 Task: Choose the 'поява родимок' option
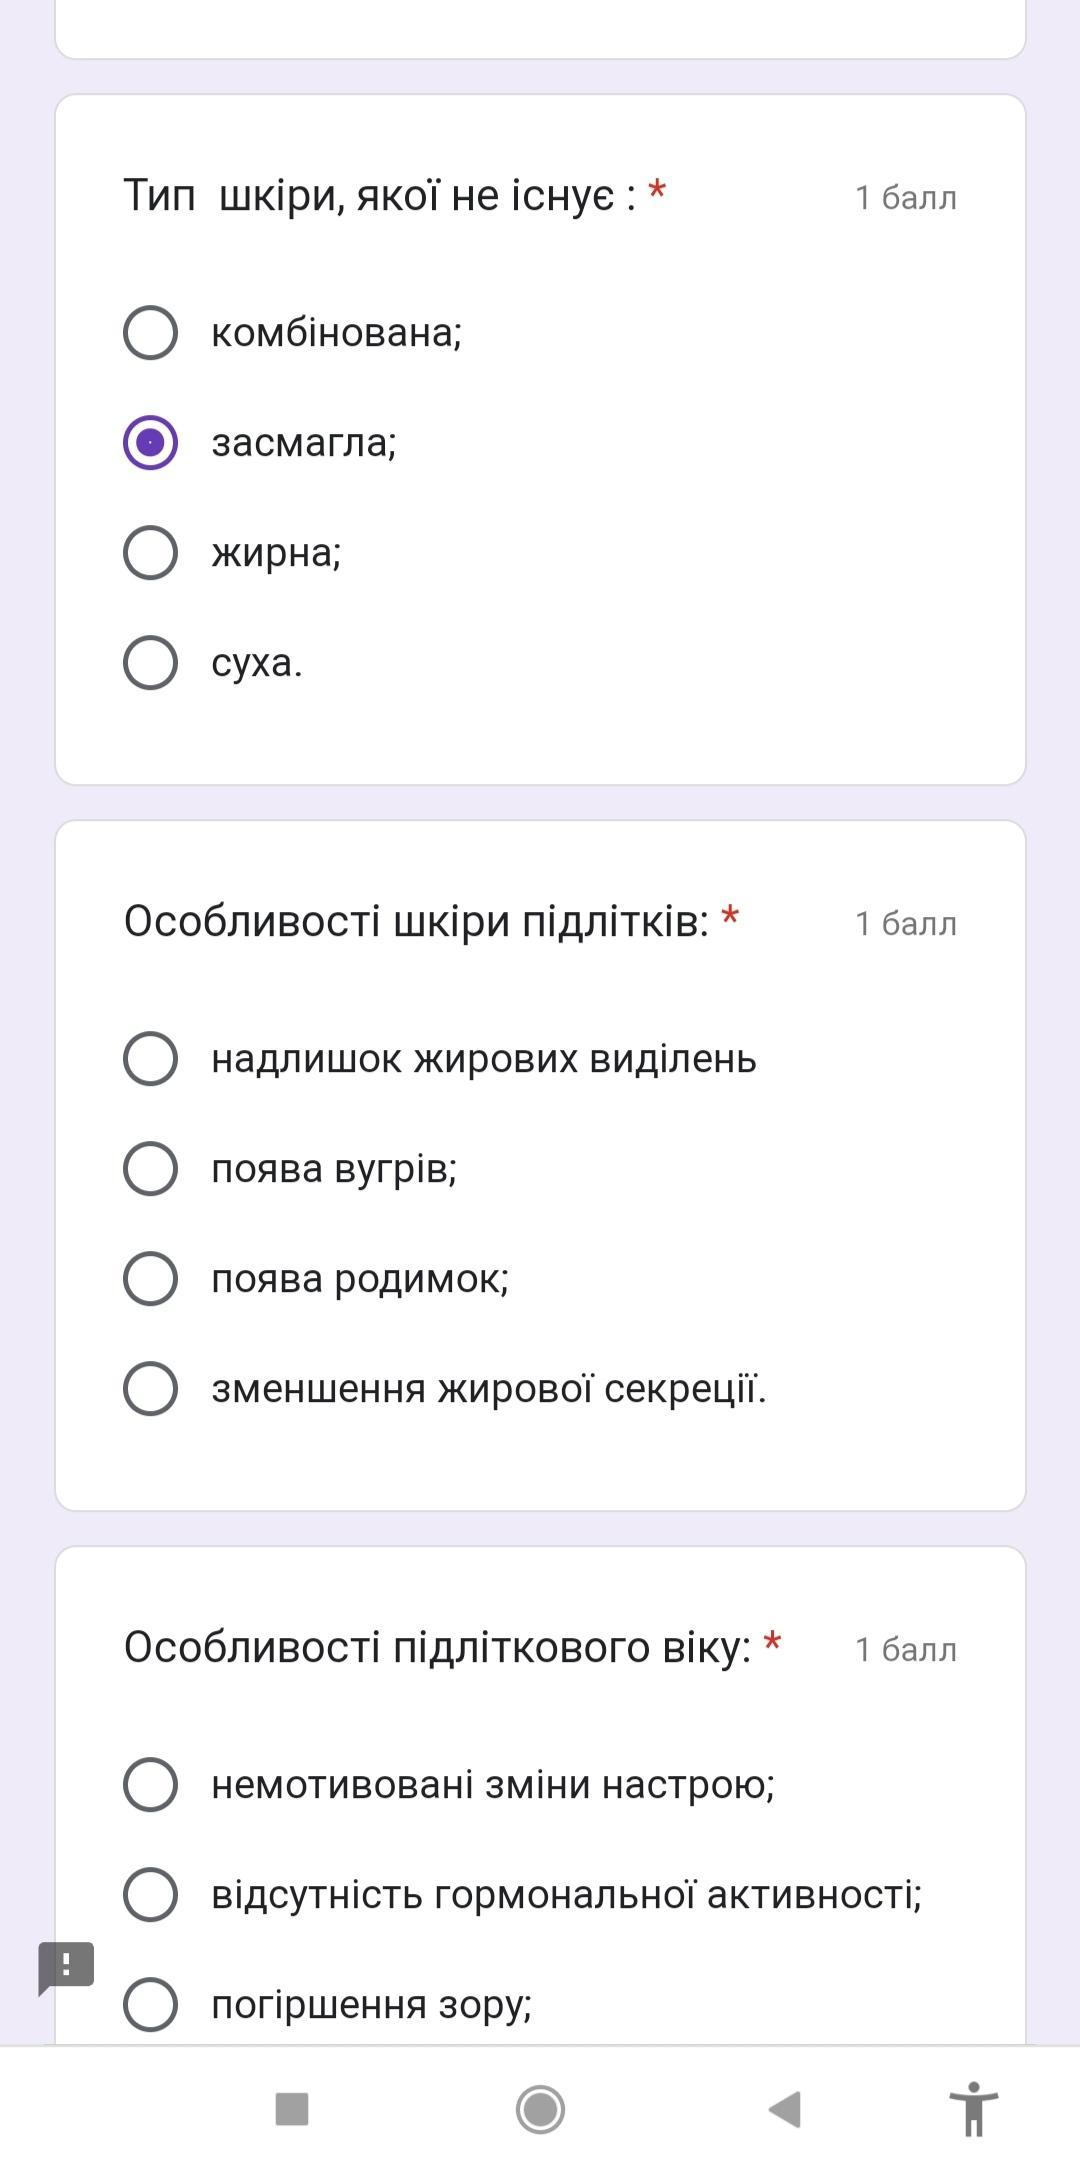click(151, 1278)
